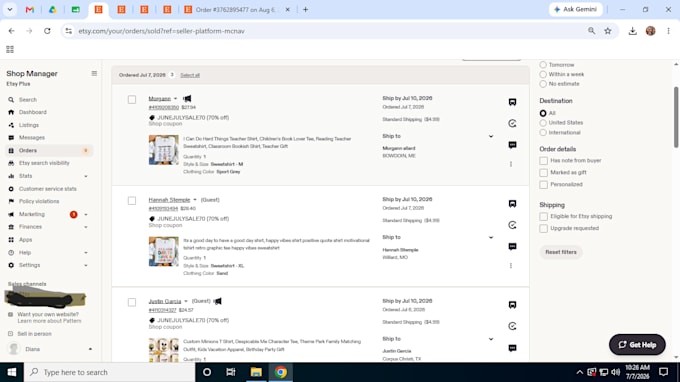
Task: Open Hannah Stemple's order number link
Action: (163, 209)
